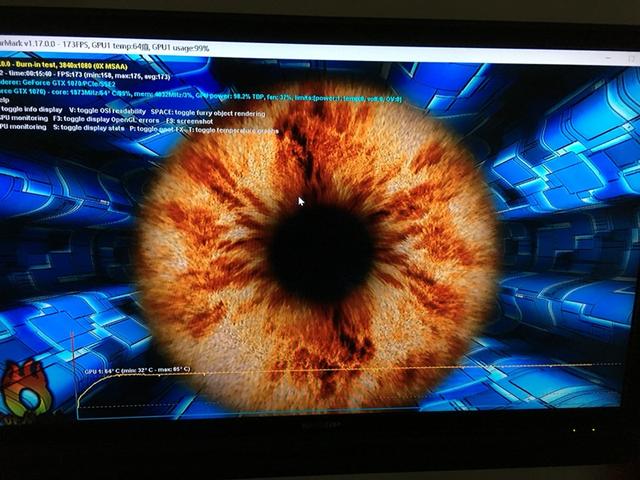640x480 pixels.
Task: Click the furry donut render object
Action: (319, 249)
